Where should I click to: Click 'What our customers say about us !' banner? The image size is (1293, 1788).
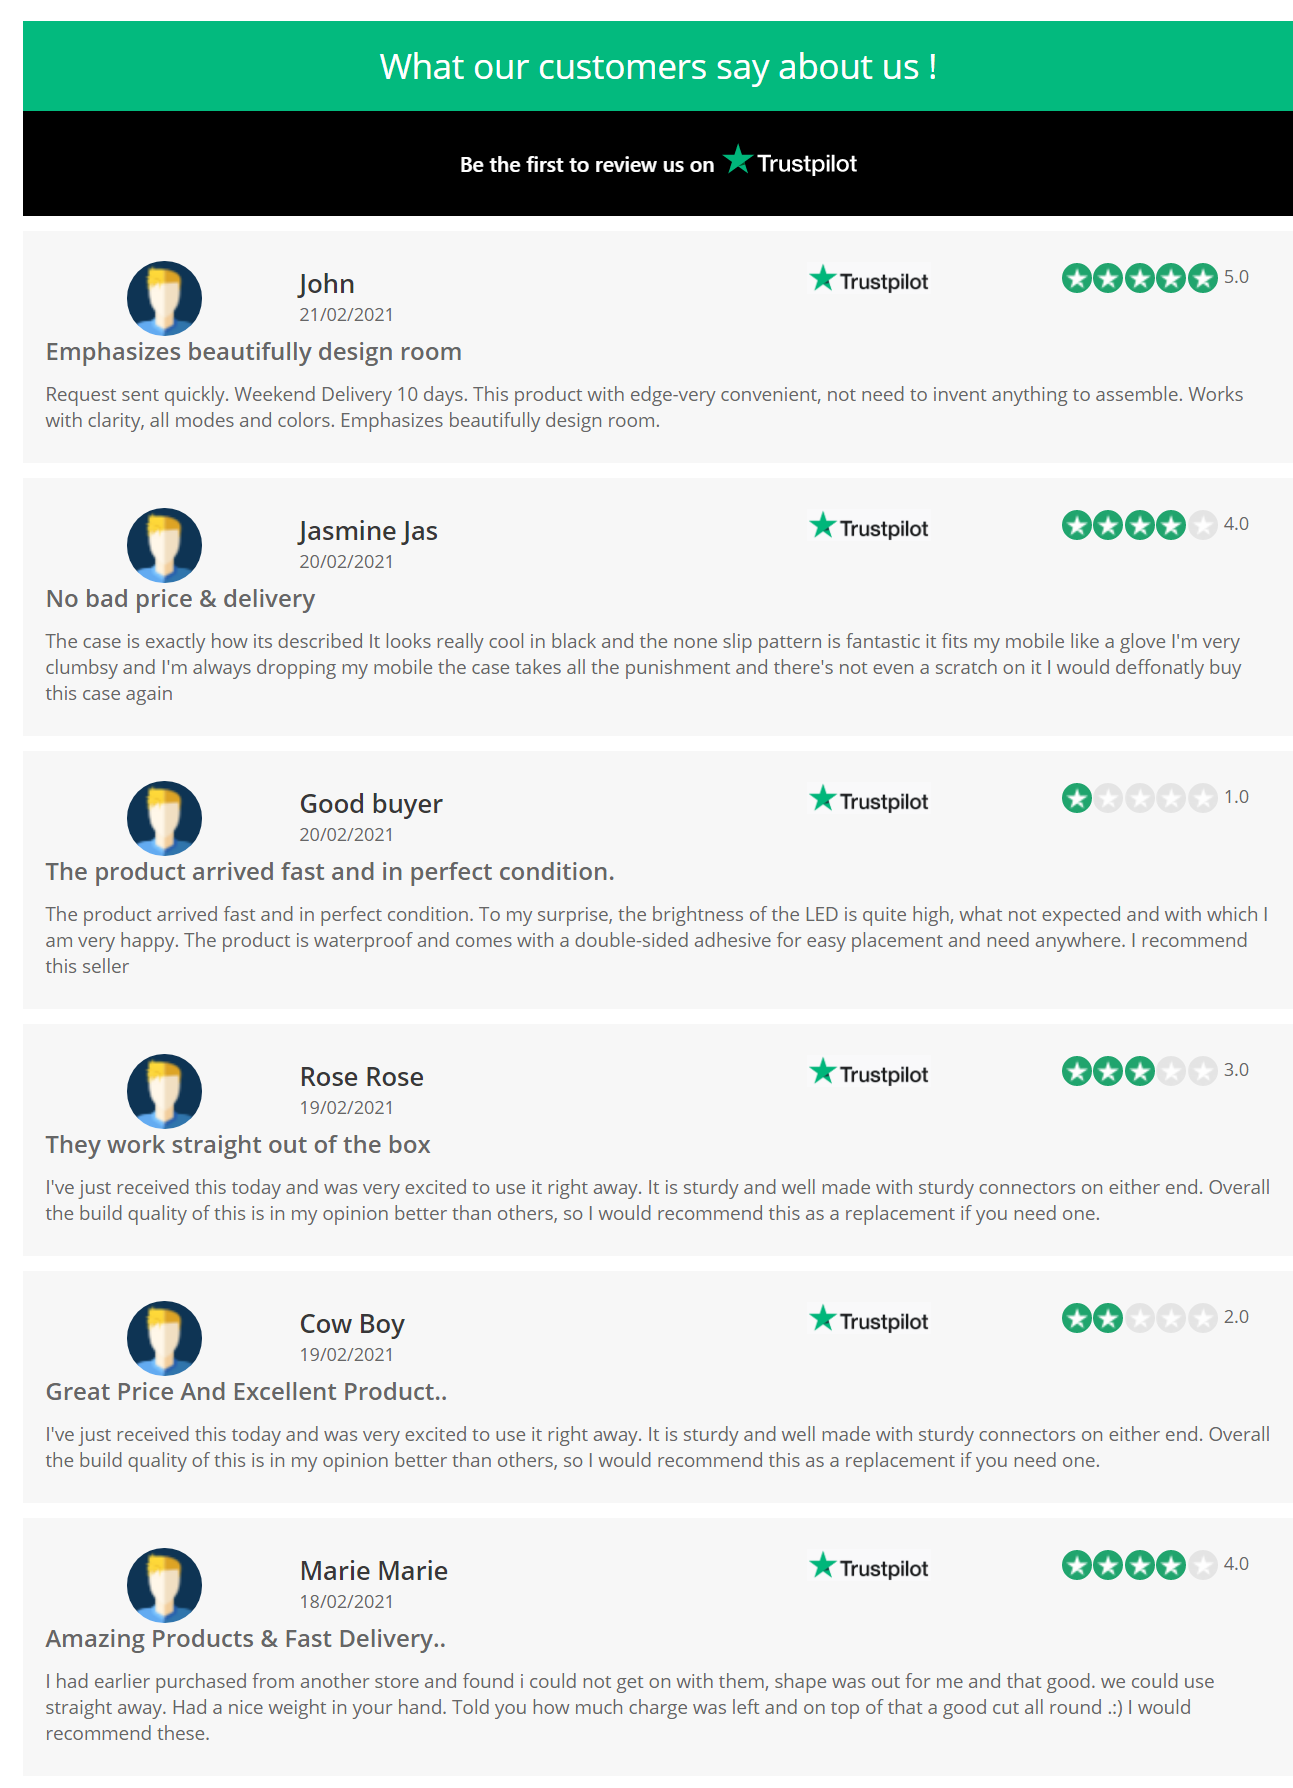[658, 66]
